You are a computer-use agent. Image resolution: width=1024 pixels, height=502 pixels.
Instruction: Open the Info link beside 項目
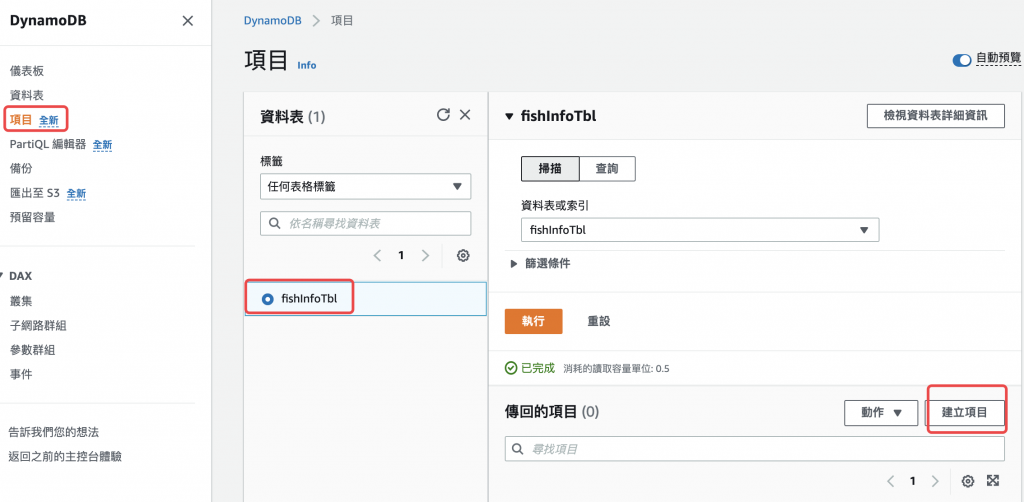point(307,65)
